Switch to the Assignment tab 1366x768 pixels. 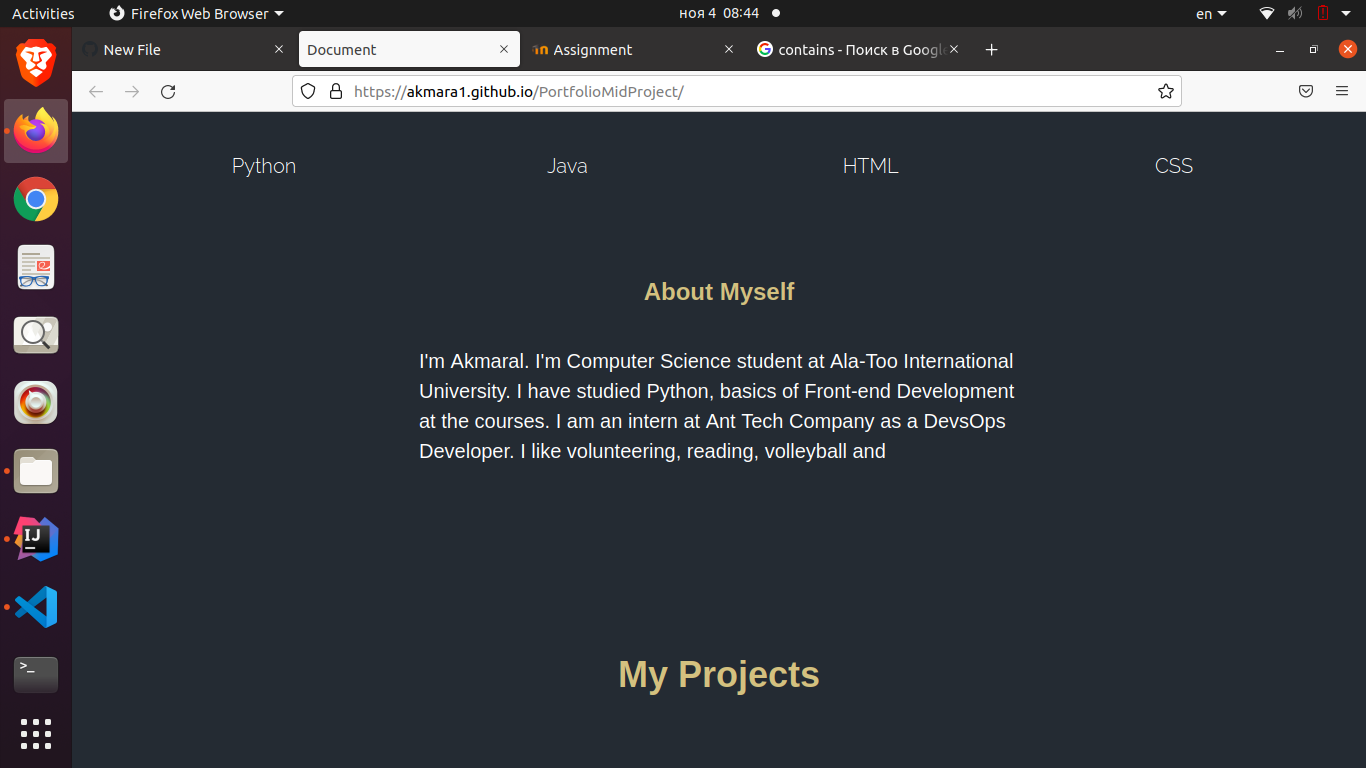634,49
